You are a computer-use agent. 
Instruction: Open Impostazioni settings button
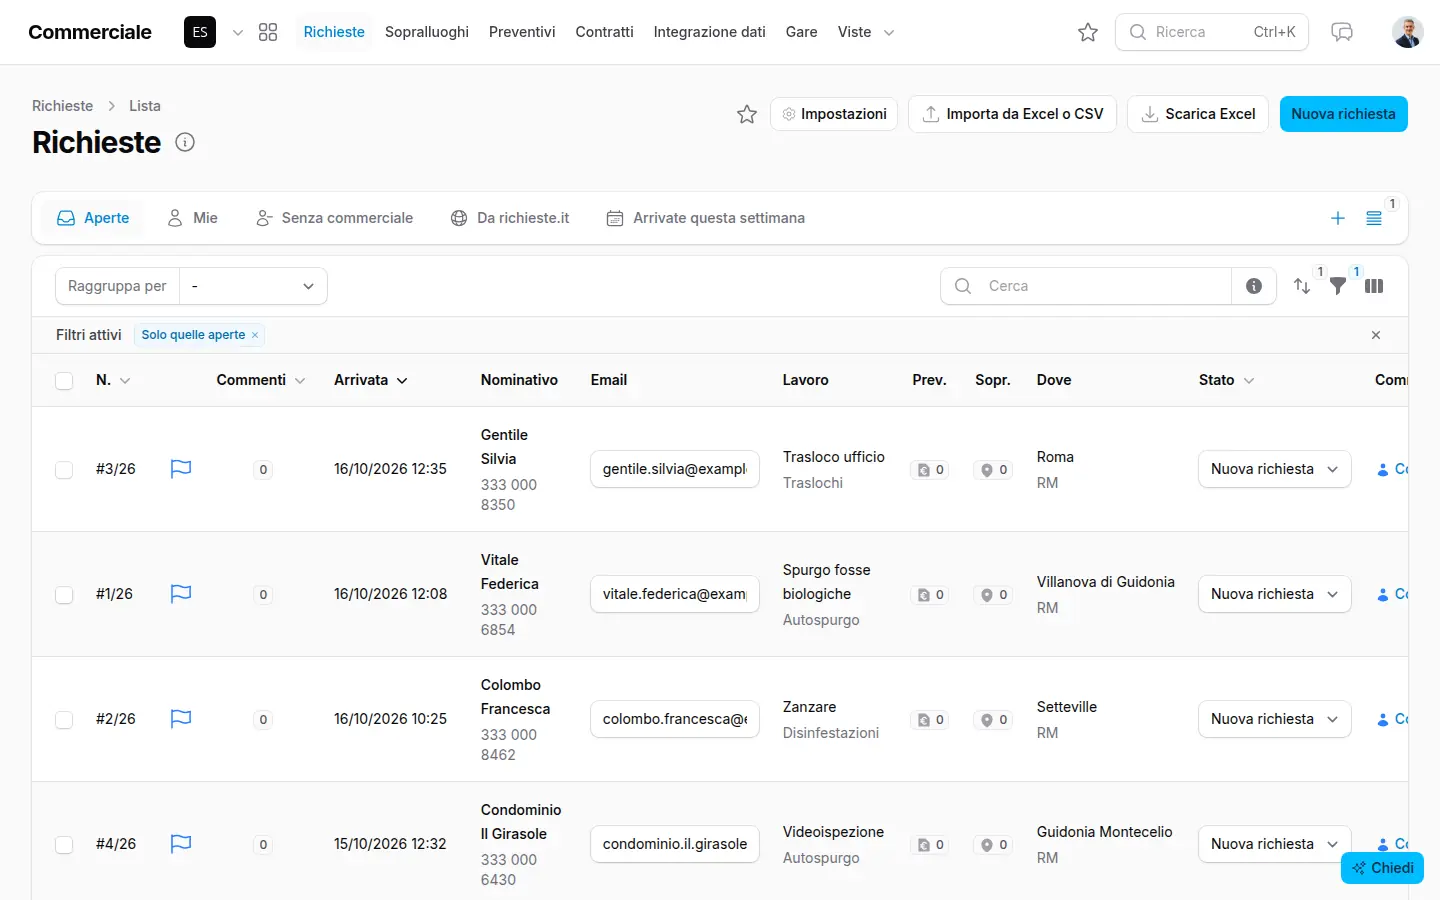pyautogui.click(x=834, y=114)
